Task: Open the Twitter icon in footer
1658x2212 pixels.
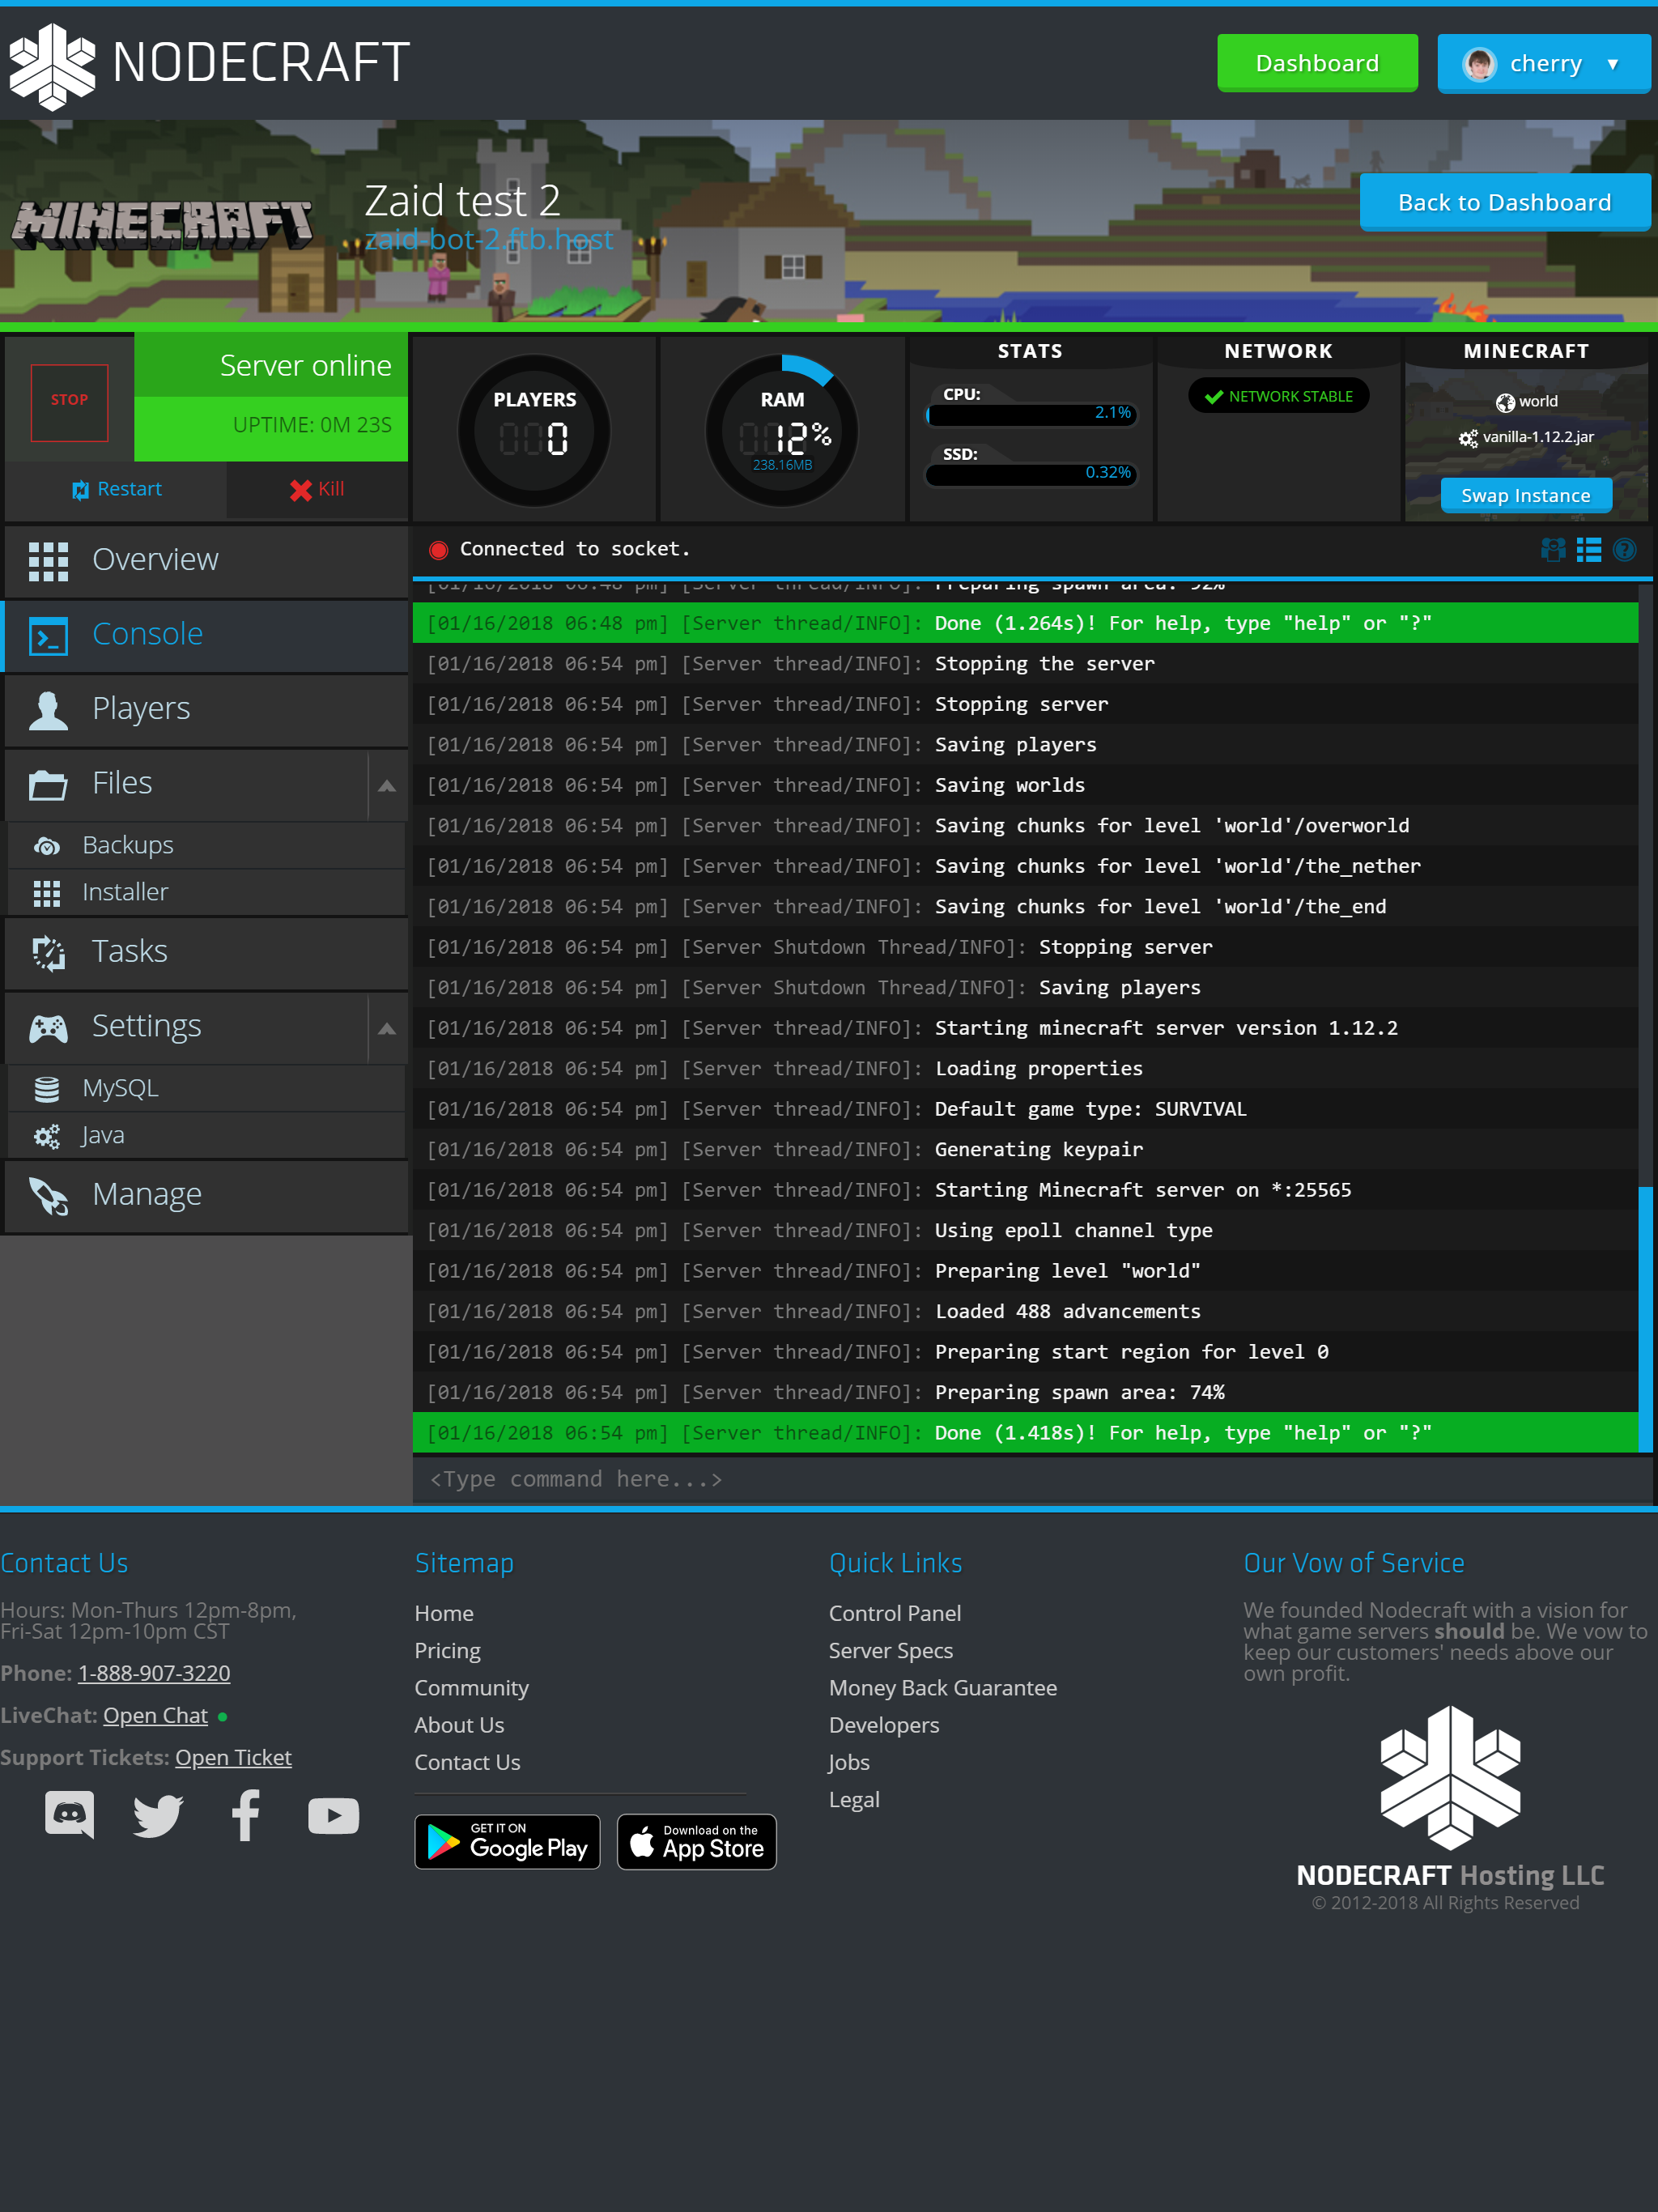Action: (158, 1815)
